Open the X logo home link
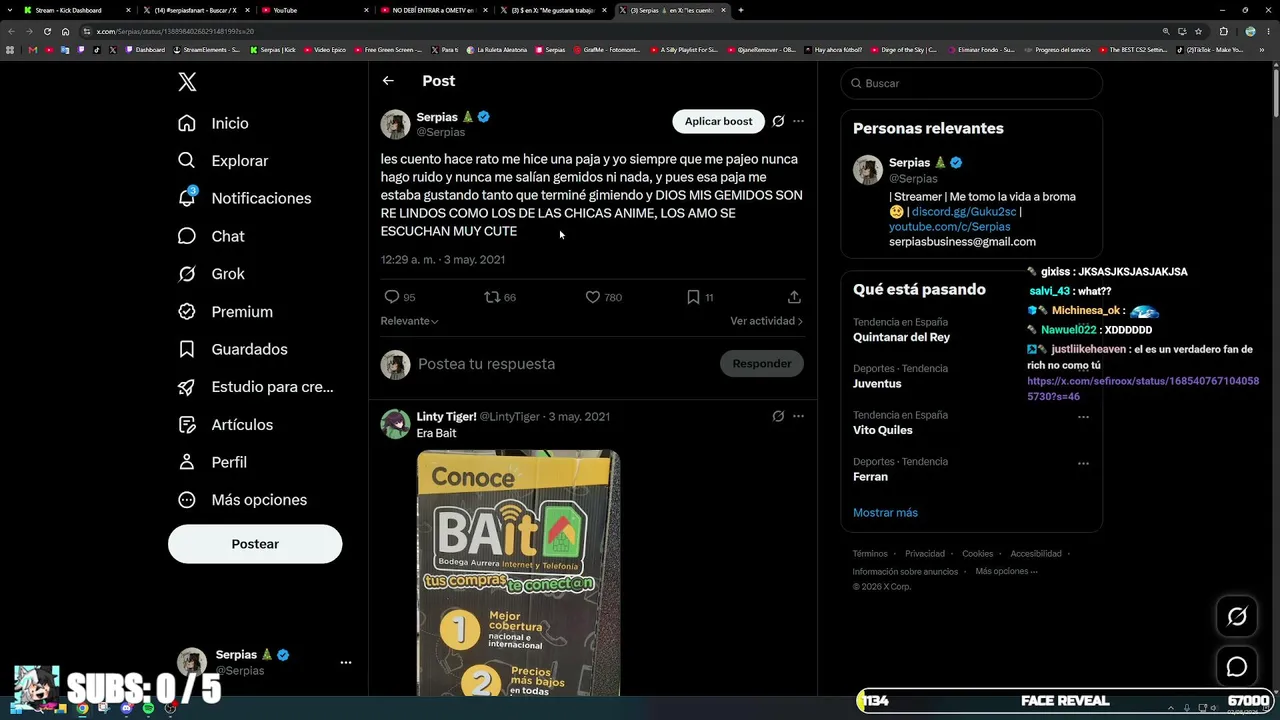The image size is (1280, 720). tap(187, 82)
